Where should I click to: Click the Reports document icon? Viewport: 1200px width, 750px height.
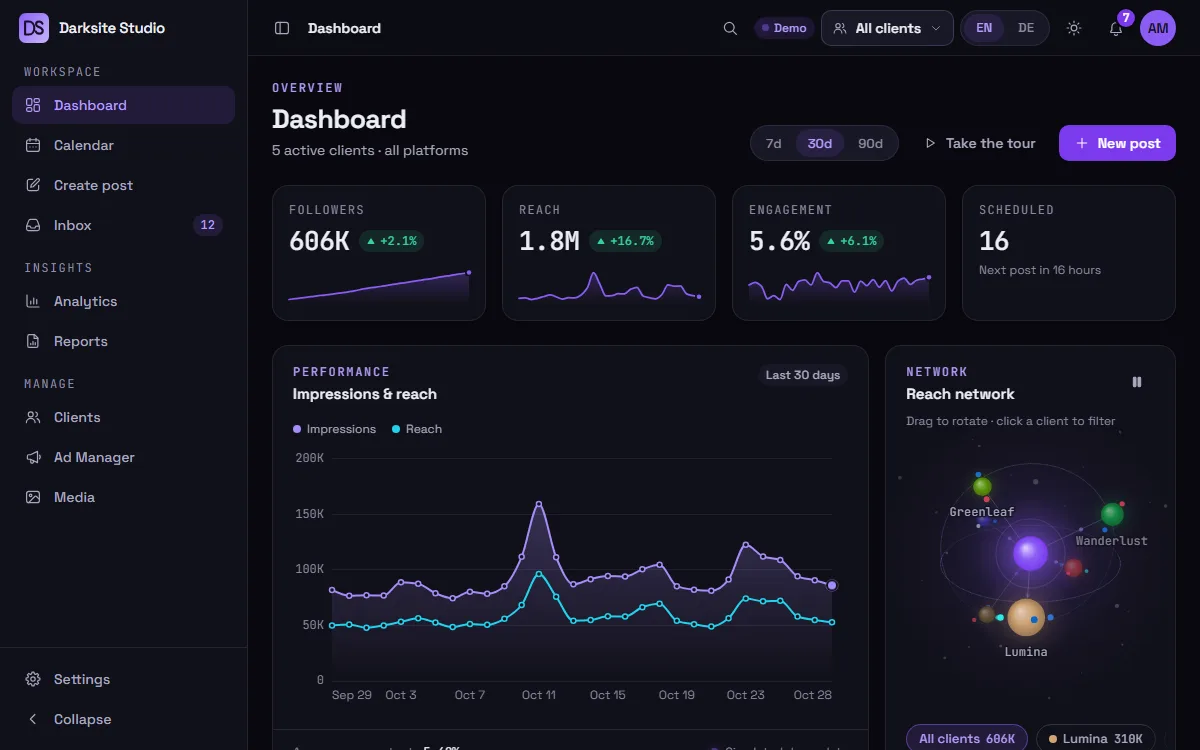click(33, 341)
